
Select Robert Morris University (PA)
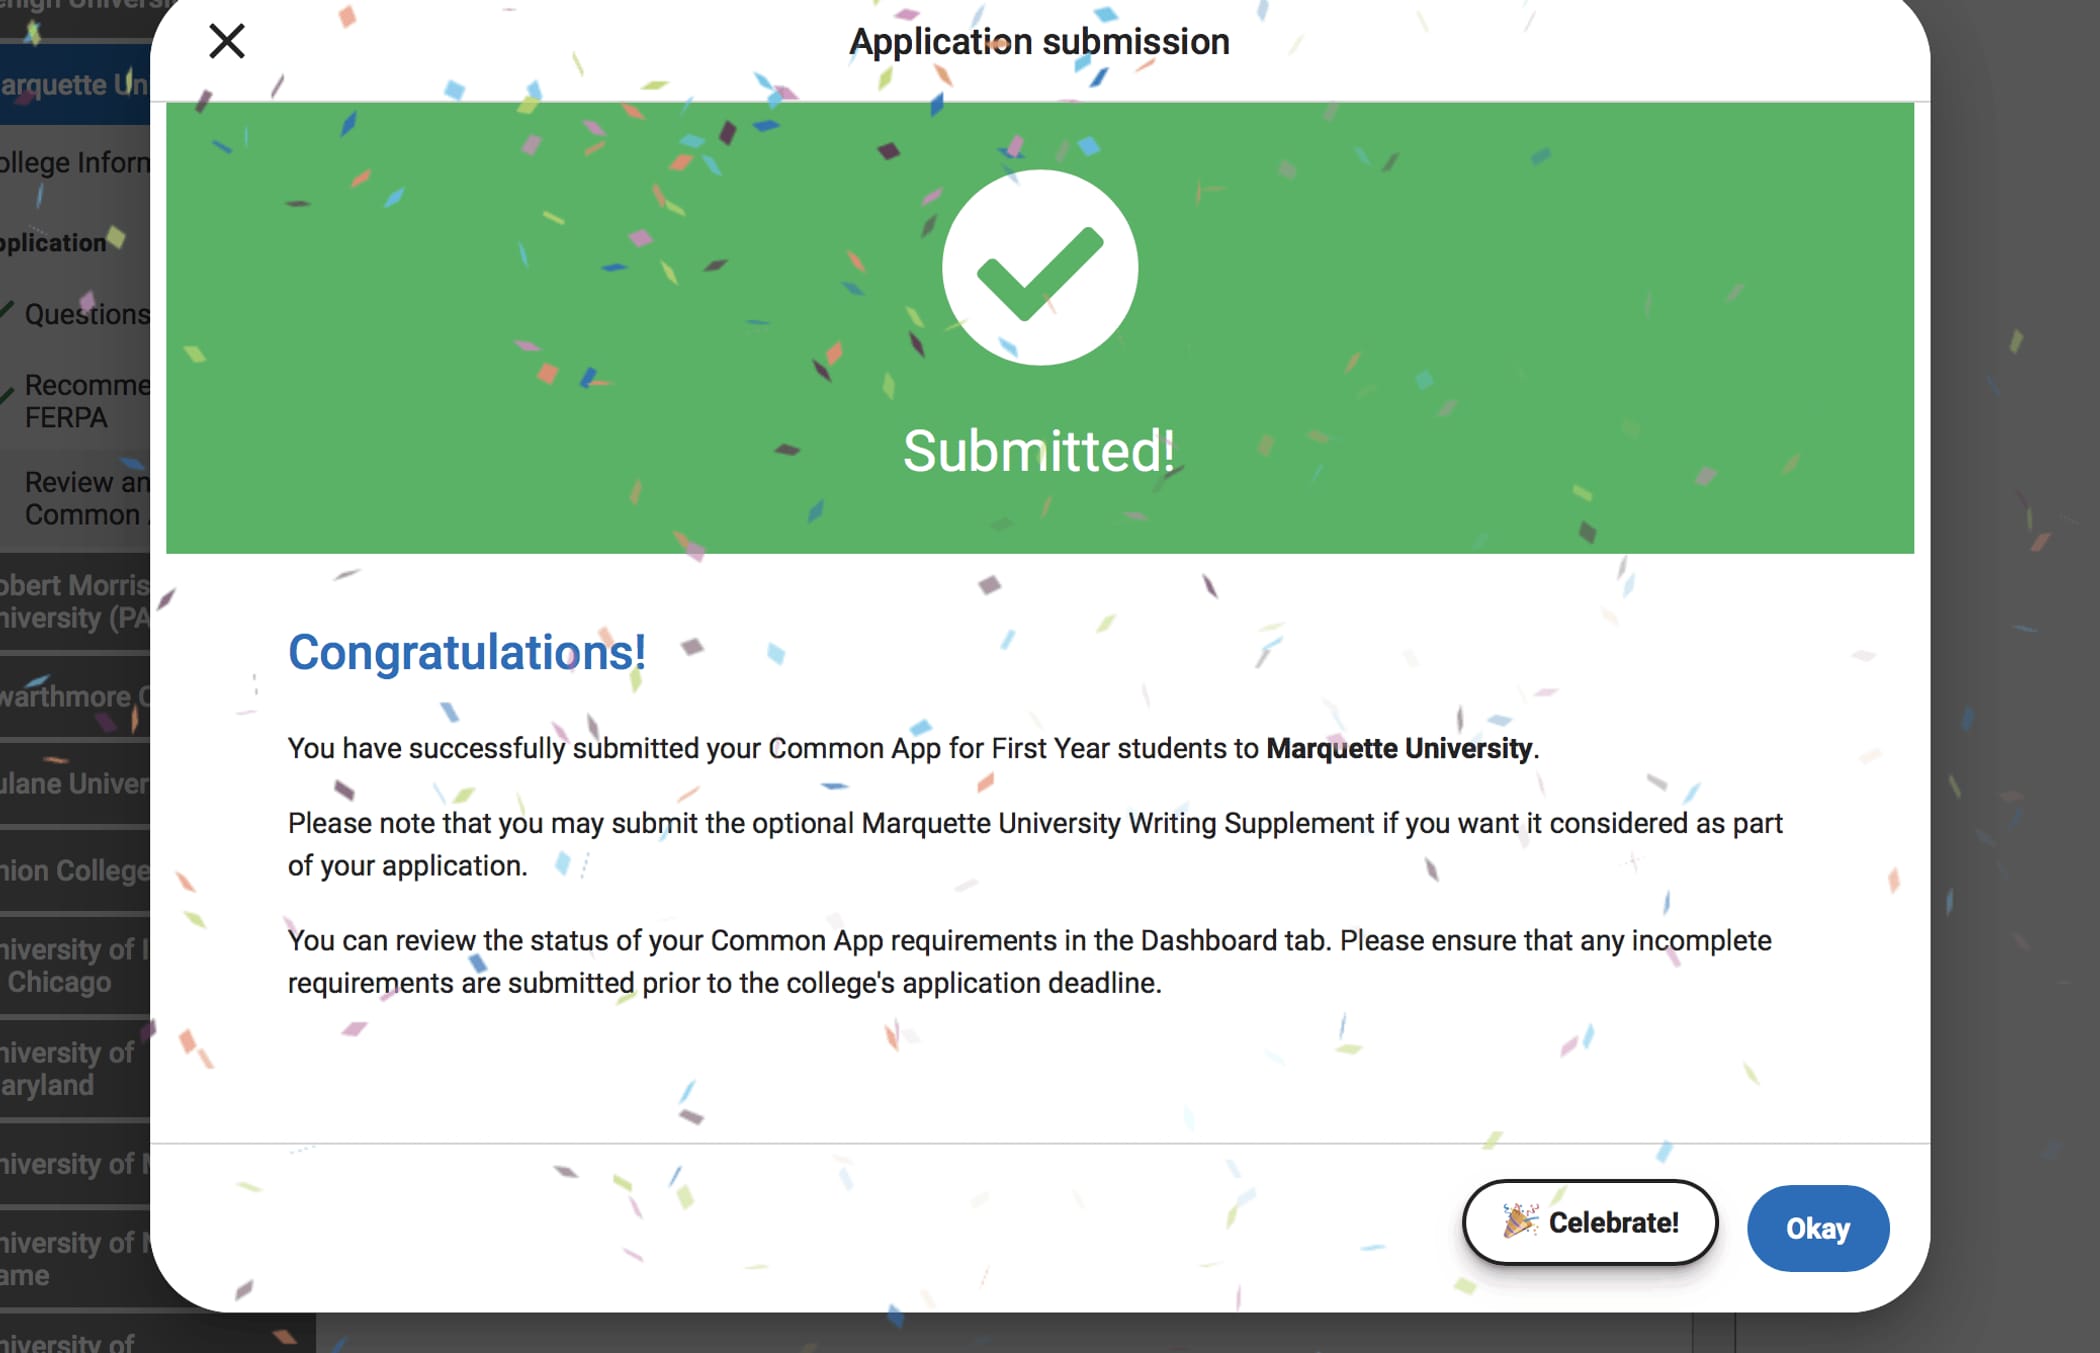tap(73, 601)
